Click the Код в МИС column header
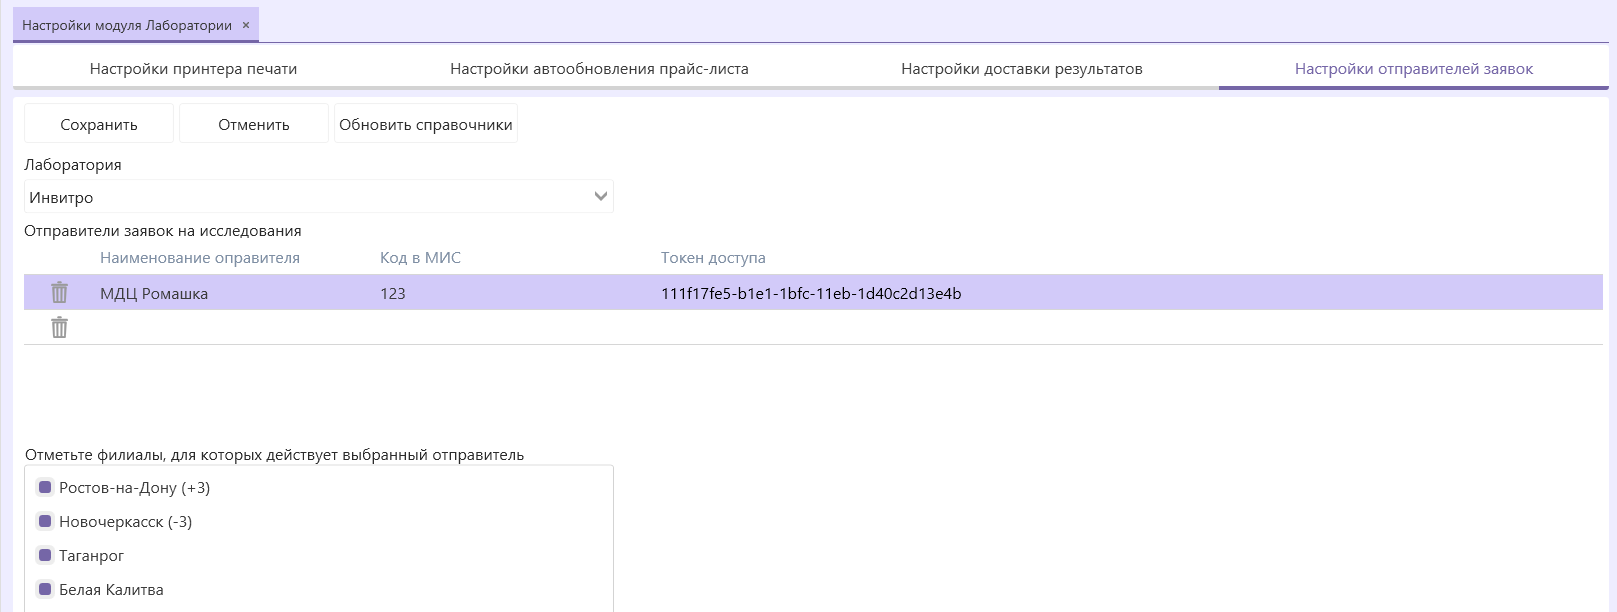 (x=420, y=258)
